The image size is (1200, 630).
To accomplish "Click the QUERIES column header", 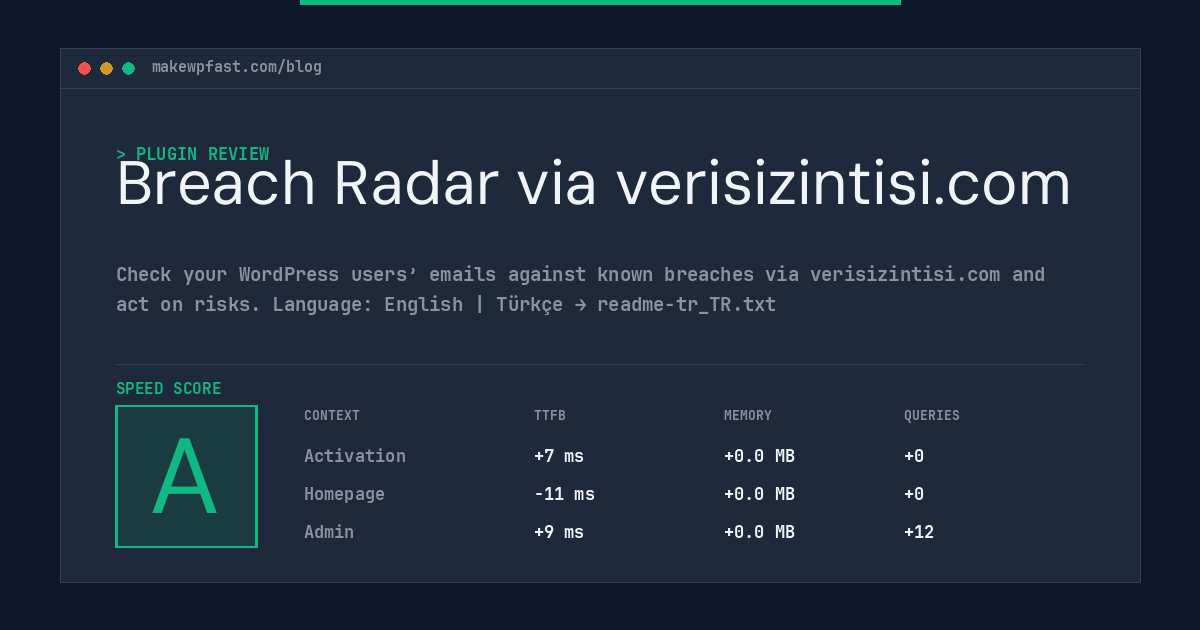I will [x=932, y=416].
